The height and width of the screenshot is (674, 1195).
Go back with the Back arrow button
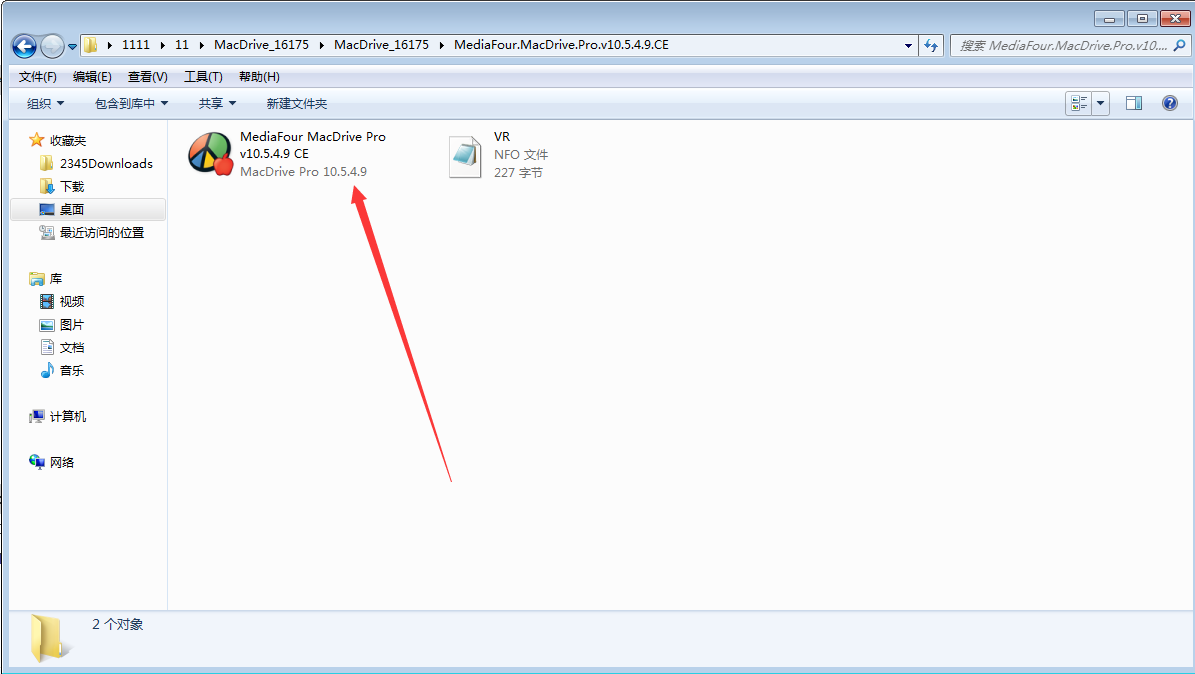pos(24,47)
